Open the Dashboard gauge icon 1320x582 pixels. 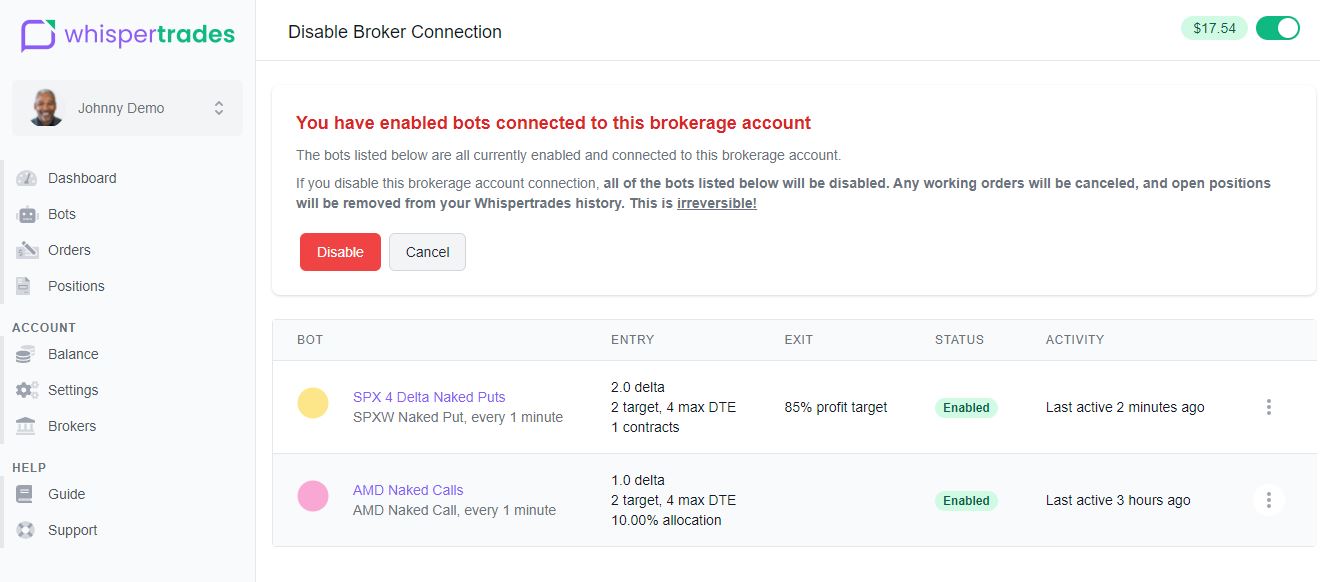tap(27, 178)
